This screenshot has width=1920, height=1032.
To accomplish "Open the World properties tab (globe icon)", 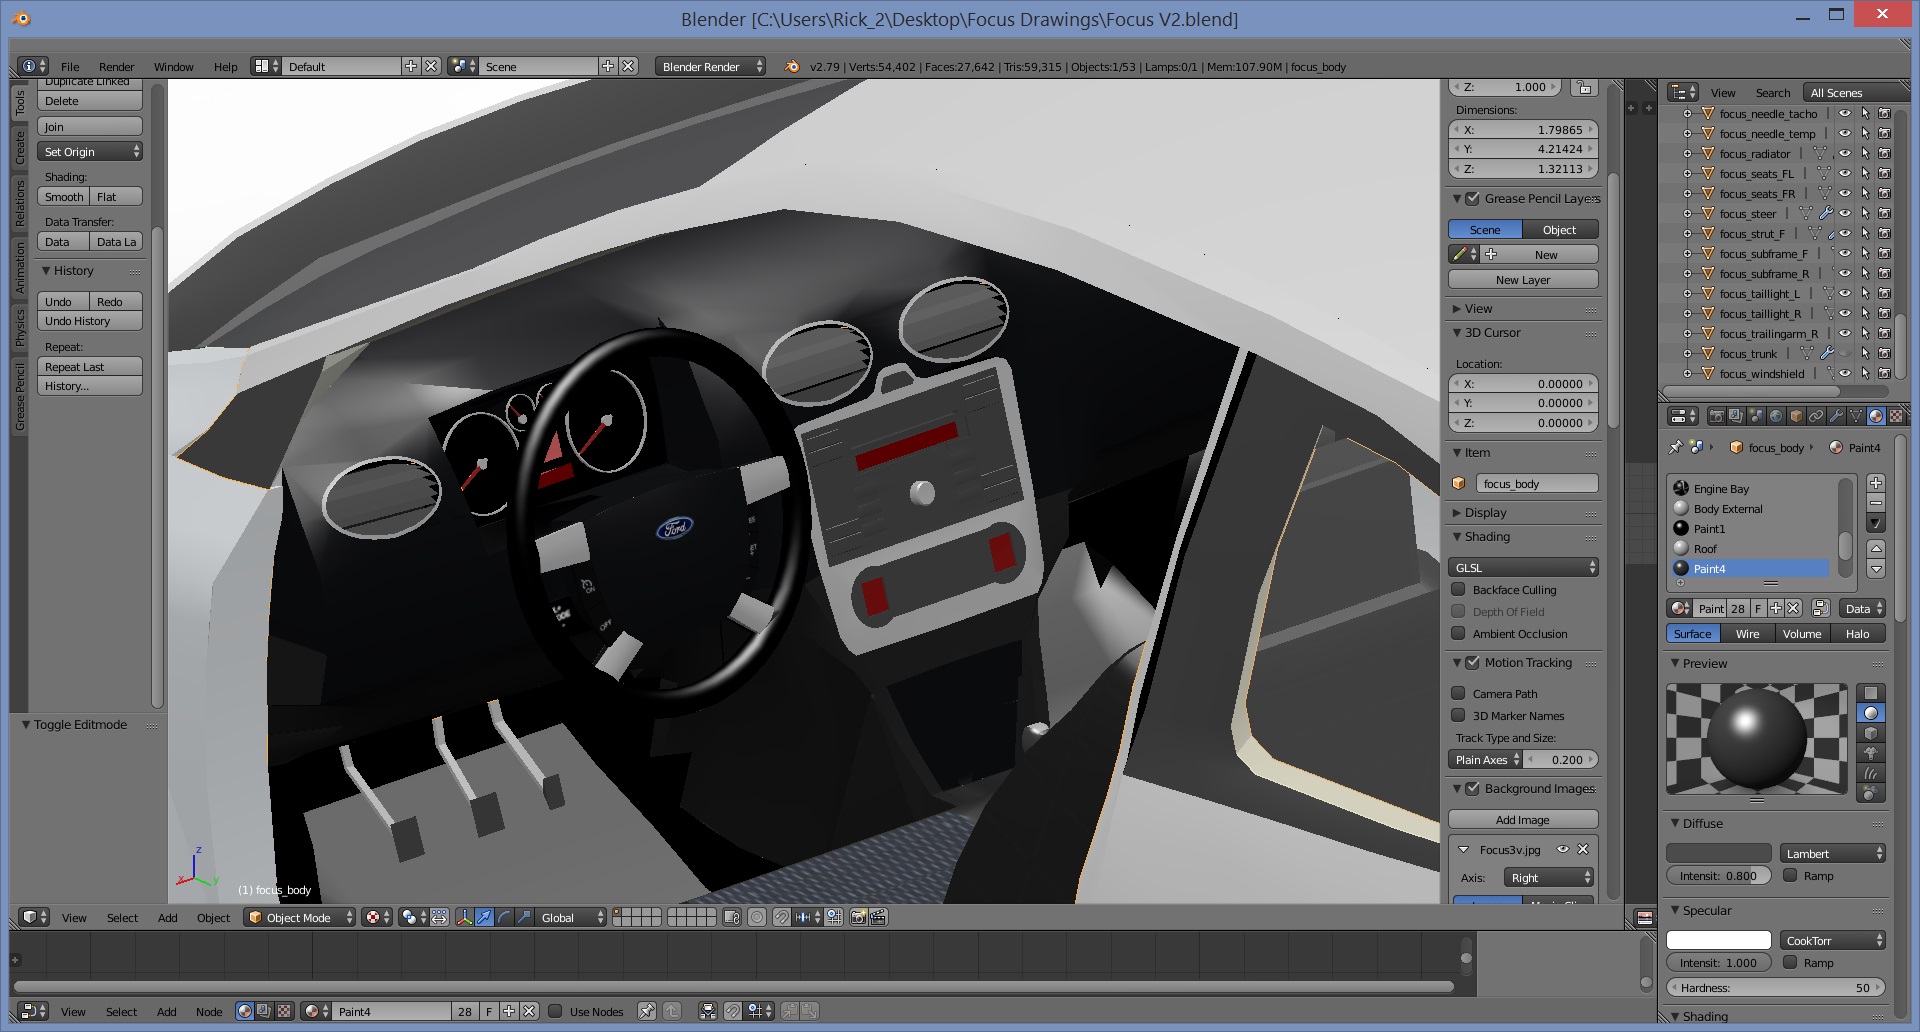I will pyautogui.click(x=1776, y=416).
